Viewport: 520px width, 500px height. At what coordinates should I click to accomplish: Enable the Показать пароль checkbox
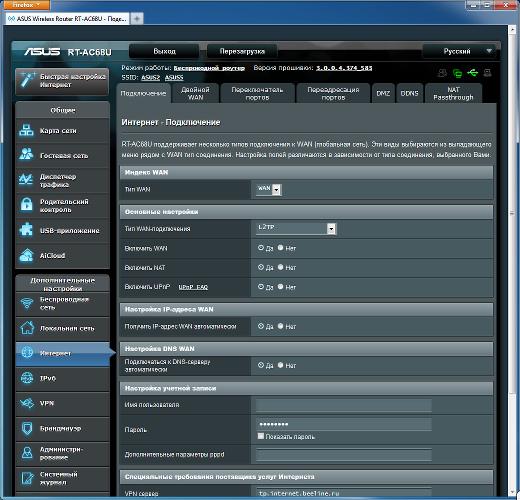(x=261, y=436)
